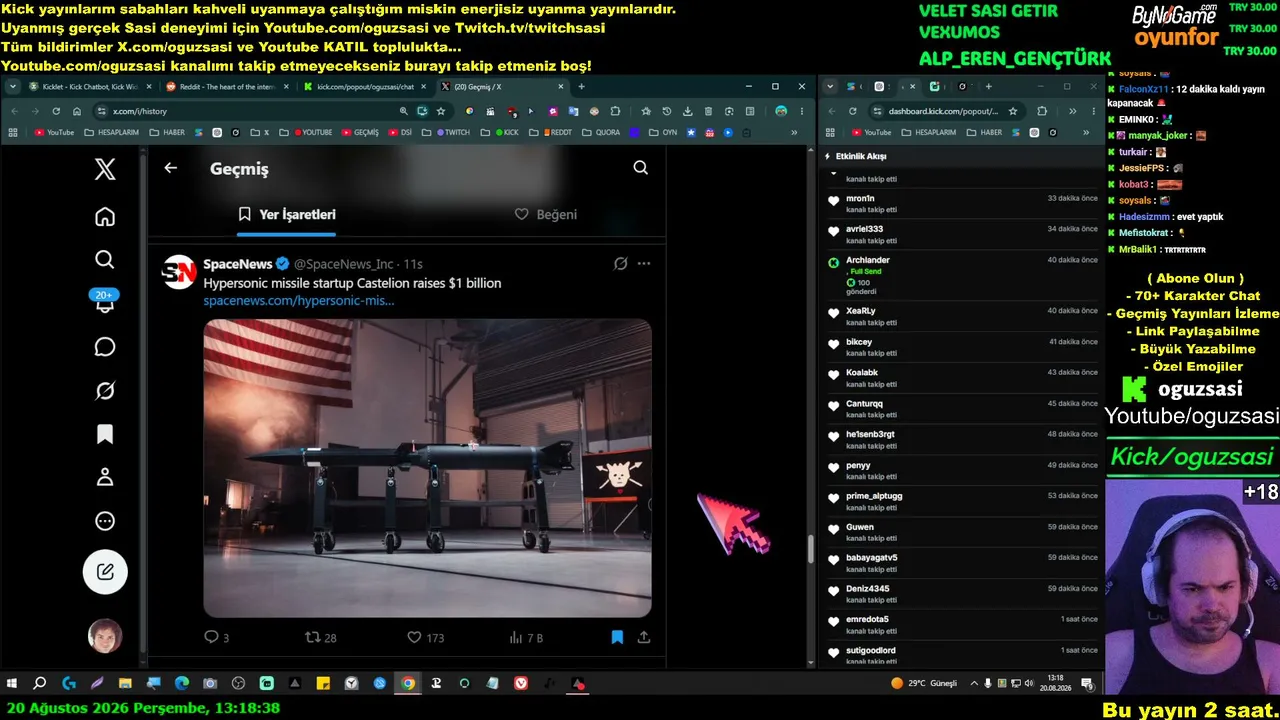
Task: Open the spacenews.com hypersonic article link
Action: coord(299,300)
